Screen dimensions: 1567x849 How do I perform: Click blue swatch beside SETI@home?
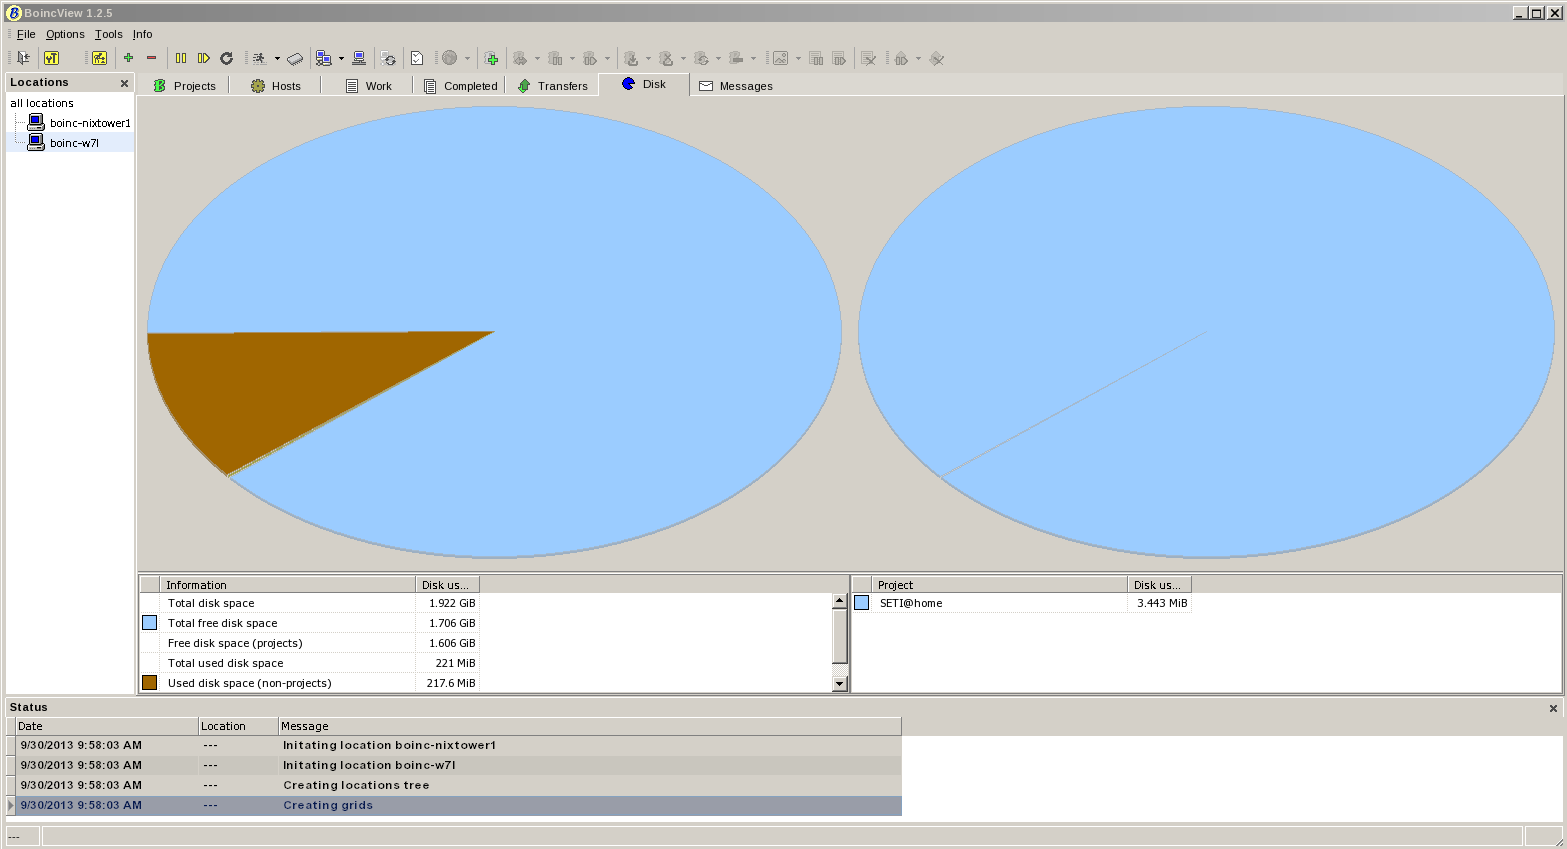(x=861, y=602)
